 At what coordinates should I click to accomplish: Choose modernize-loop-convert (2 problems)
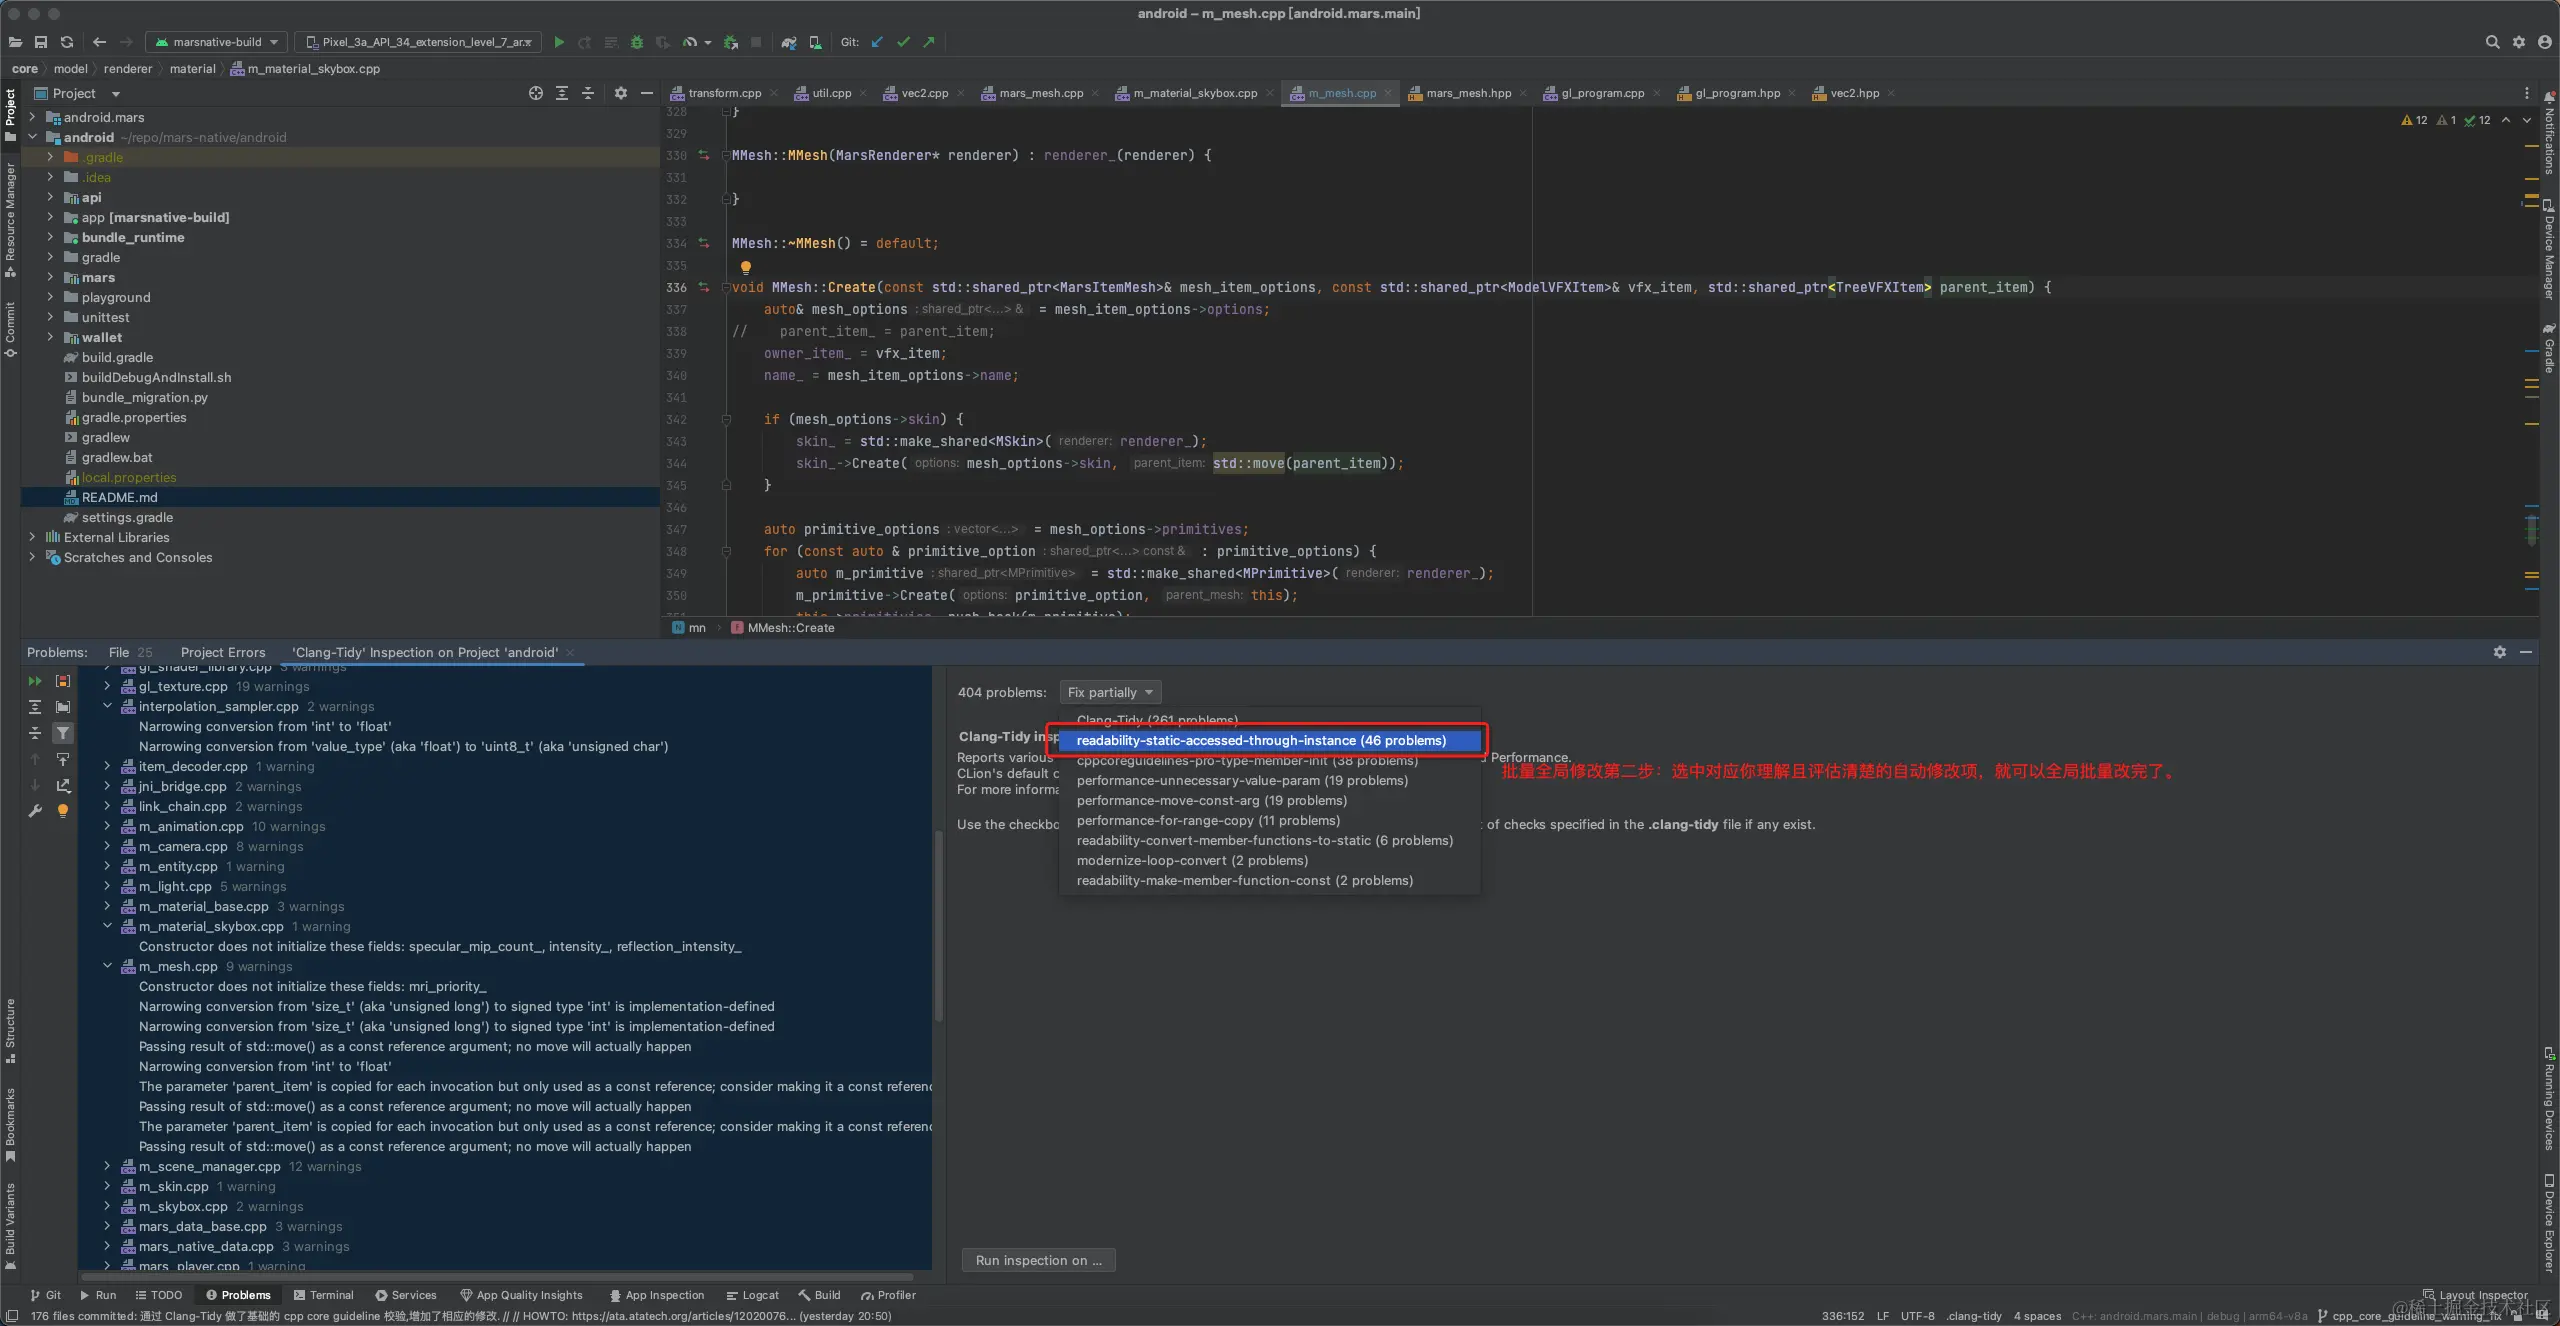click(1269, 860)
